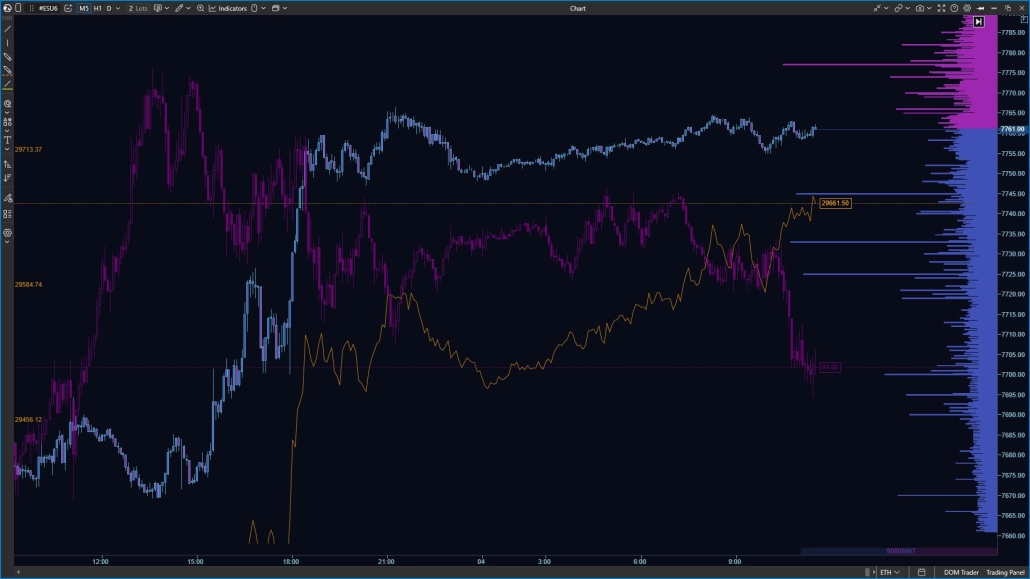Select the vertical line drawing tool
Viewport: 1030px width, 579px height.
[7, 43]
